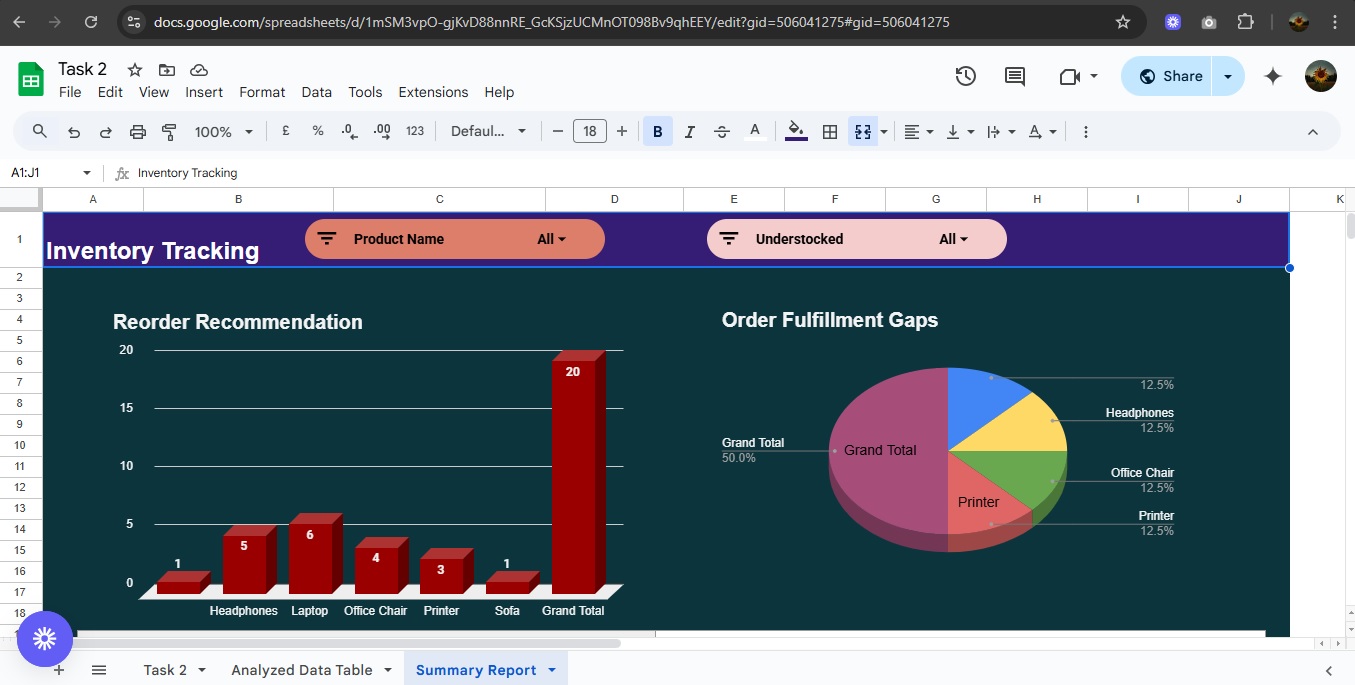Click the Share button

[1168, 76]
